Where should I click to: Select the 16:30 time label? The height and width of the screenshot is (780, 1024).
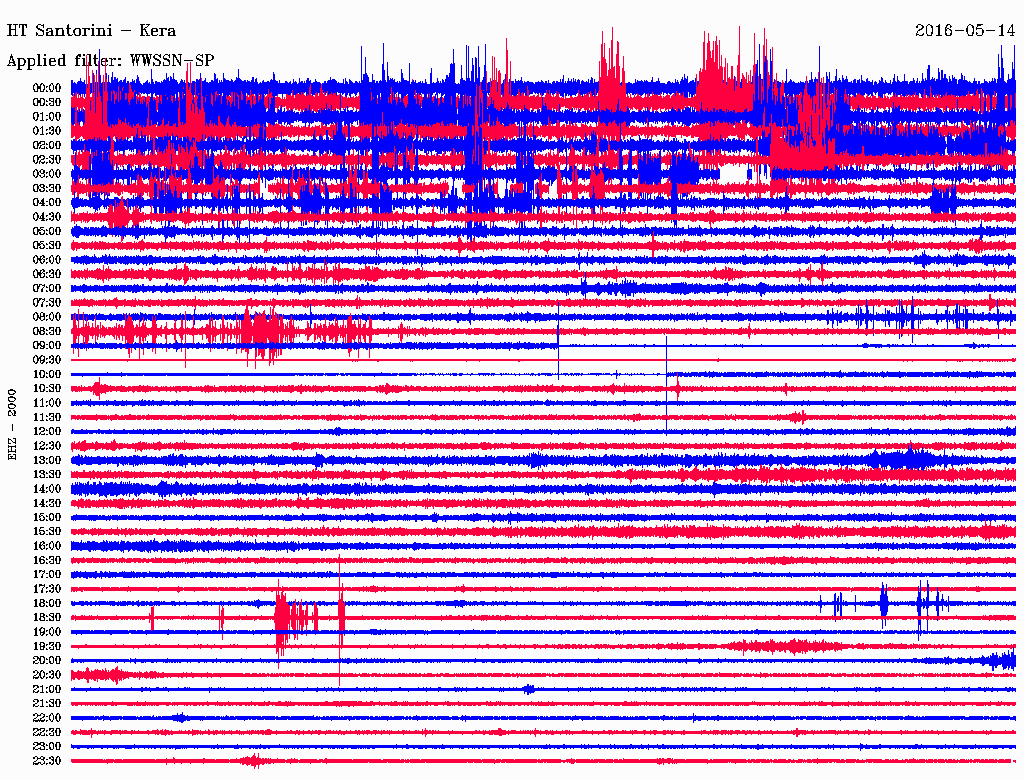pos(47,561)
